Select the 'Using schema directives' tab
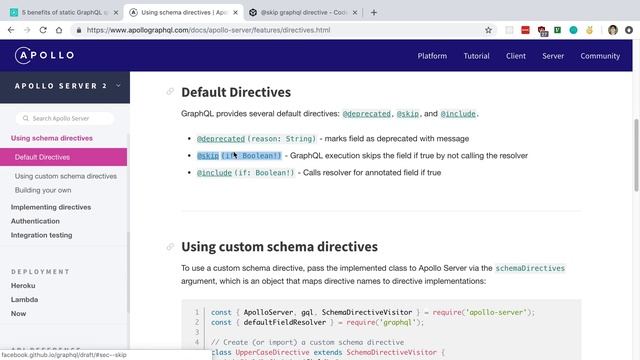 coord(183,13)
